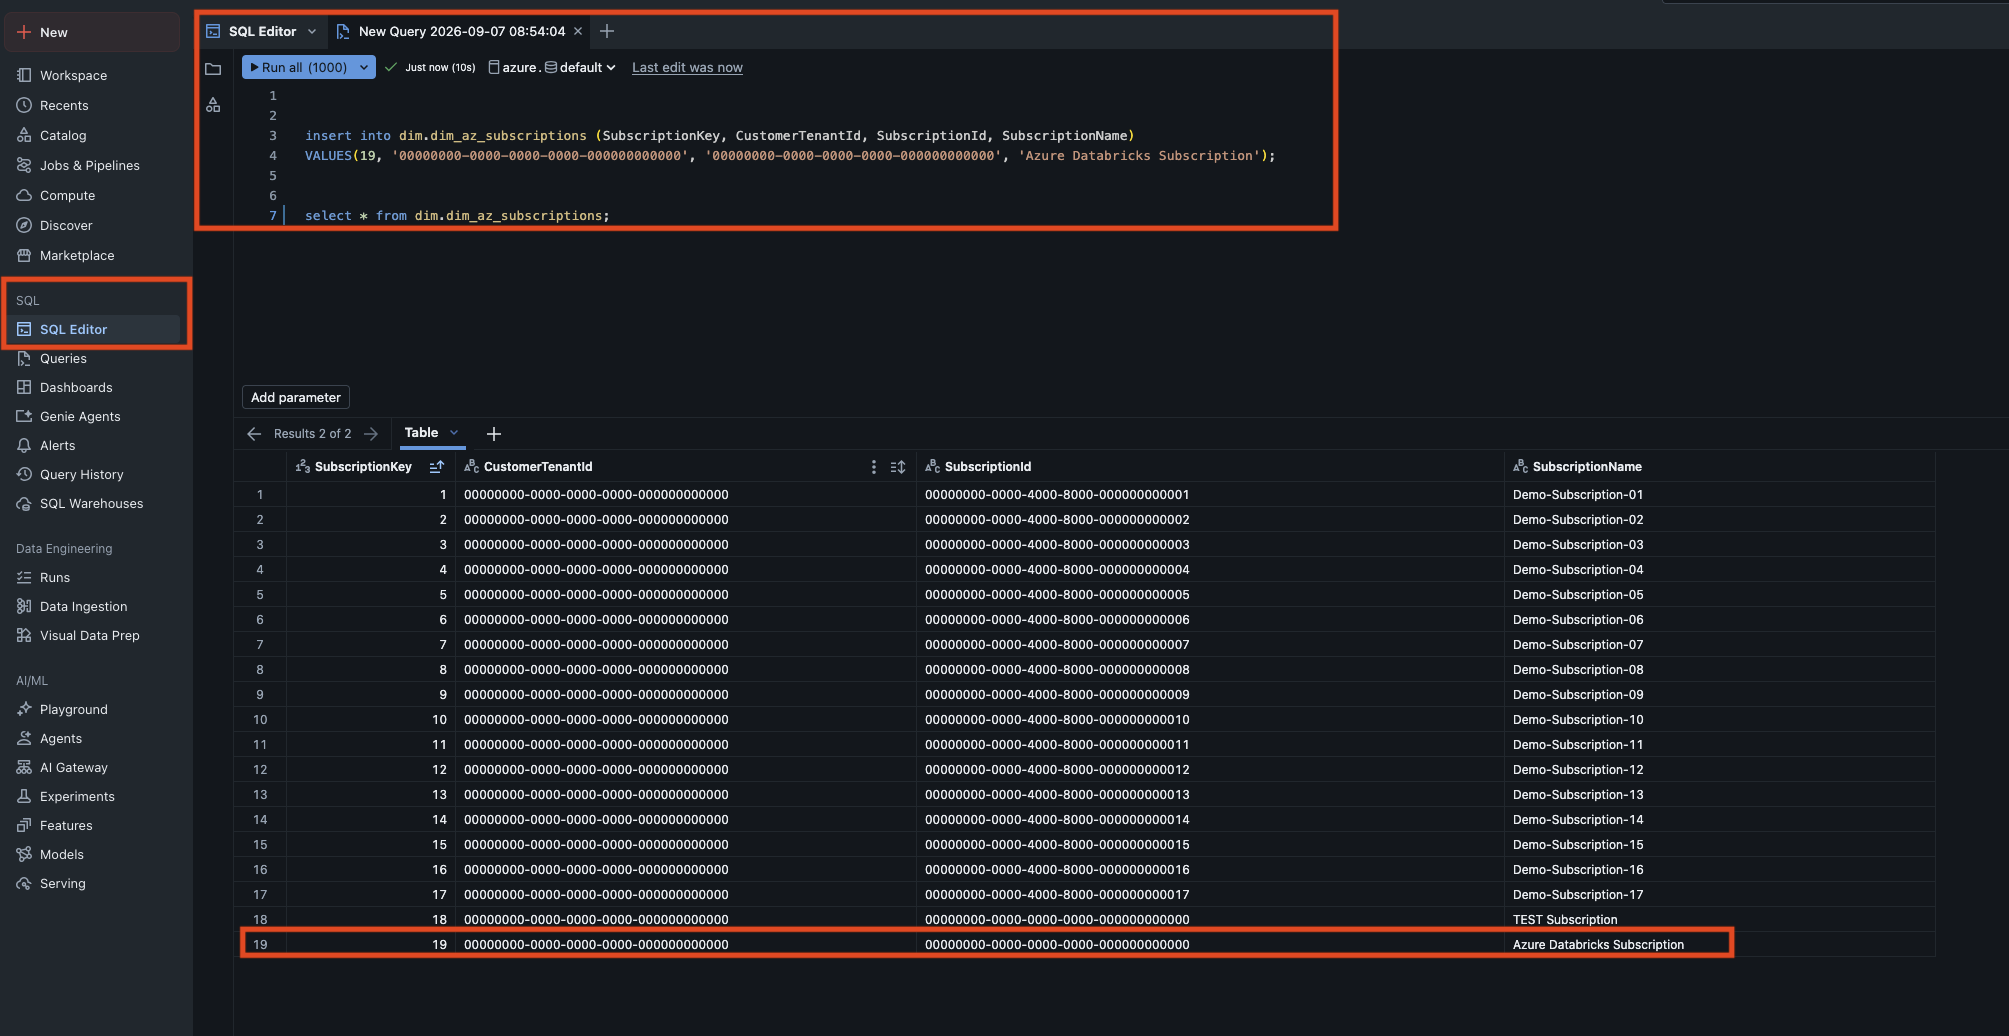Expand the azure.default catalog selector

pos(552,68)
